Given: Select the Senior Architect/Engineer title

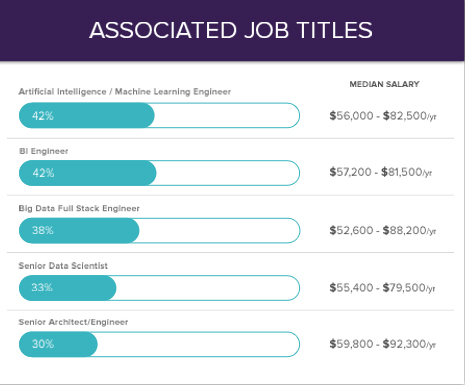Looking at the screenshot, I should 73,322.
